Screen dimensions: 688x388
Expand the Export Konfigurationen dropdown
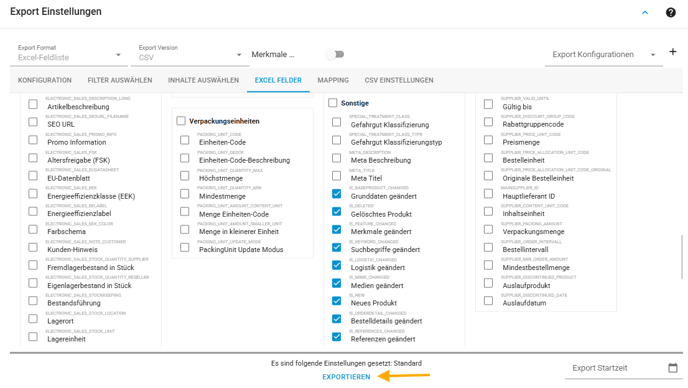(604, 54)
